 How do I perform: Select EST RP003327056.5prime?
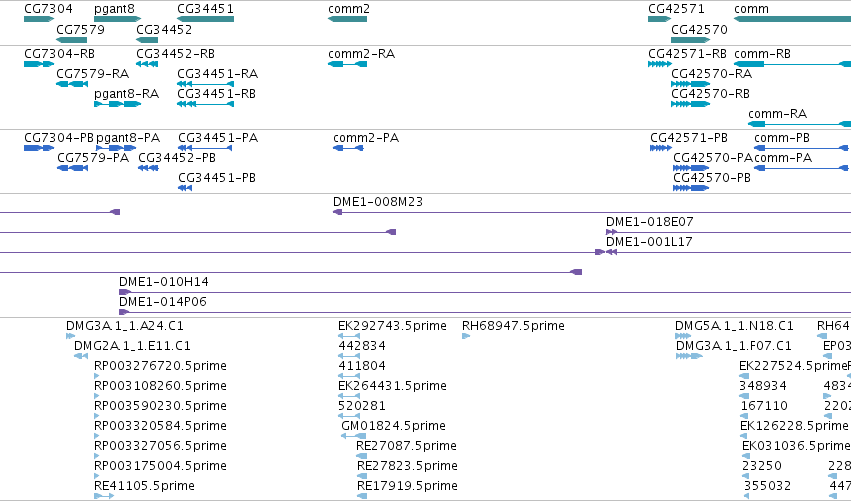click(97, 456)
